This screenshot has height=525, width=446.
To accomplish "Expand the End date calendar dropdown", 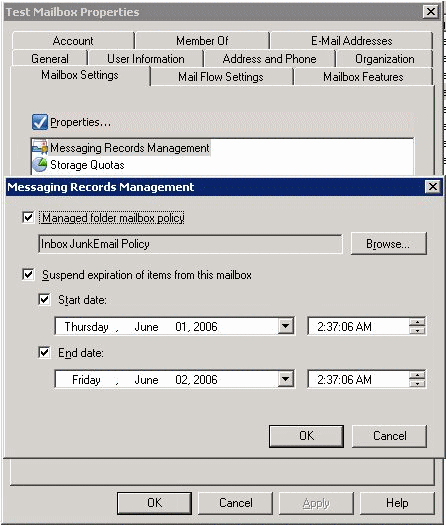I will pos(286,379).
